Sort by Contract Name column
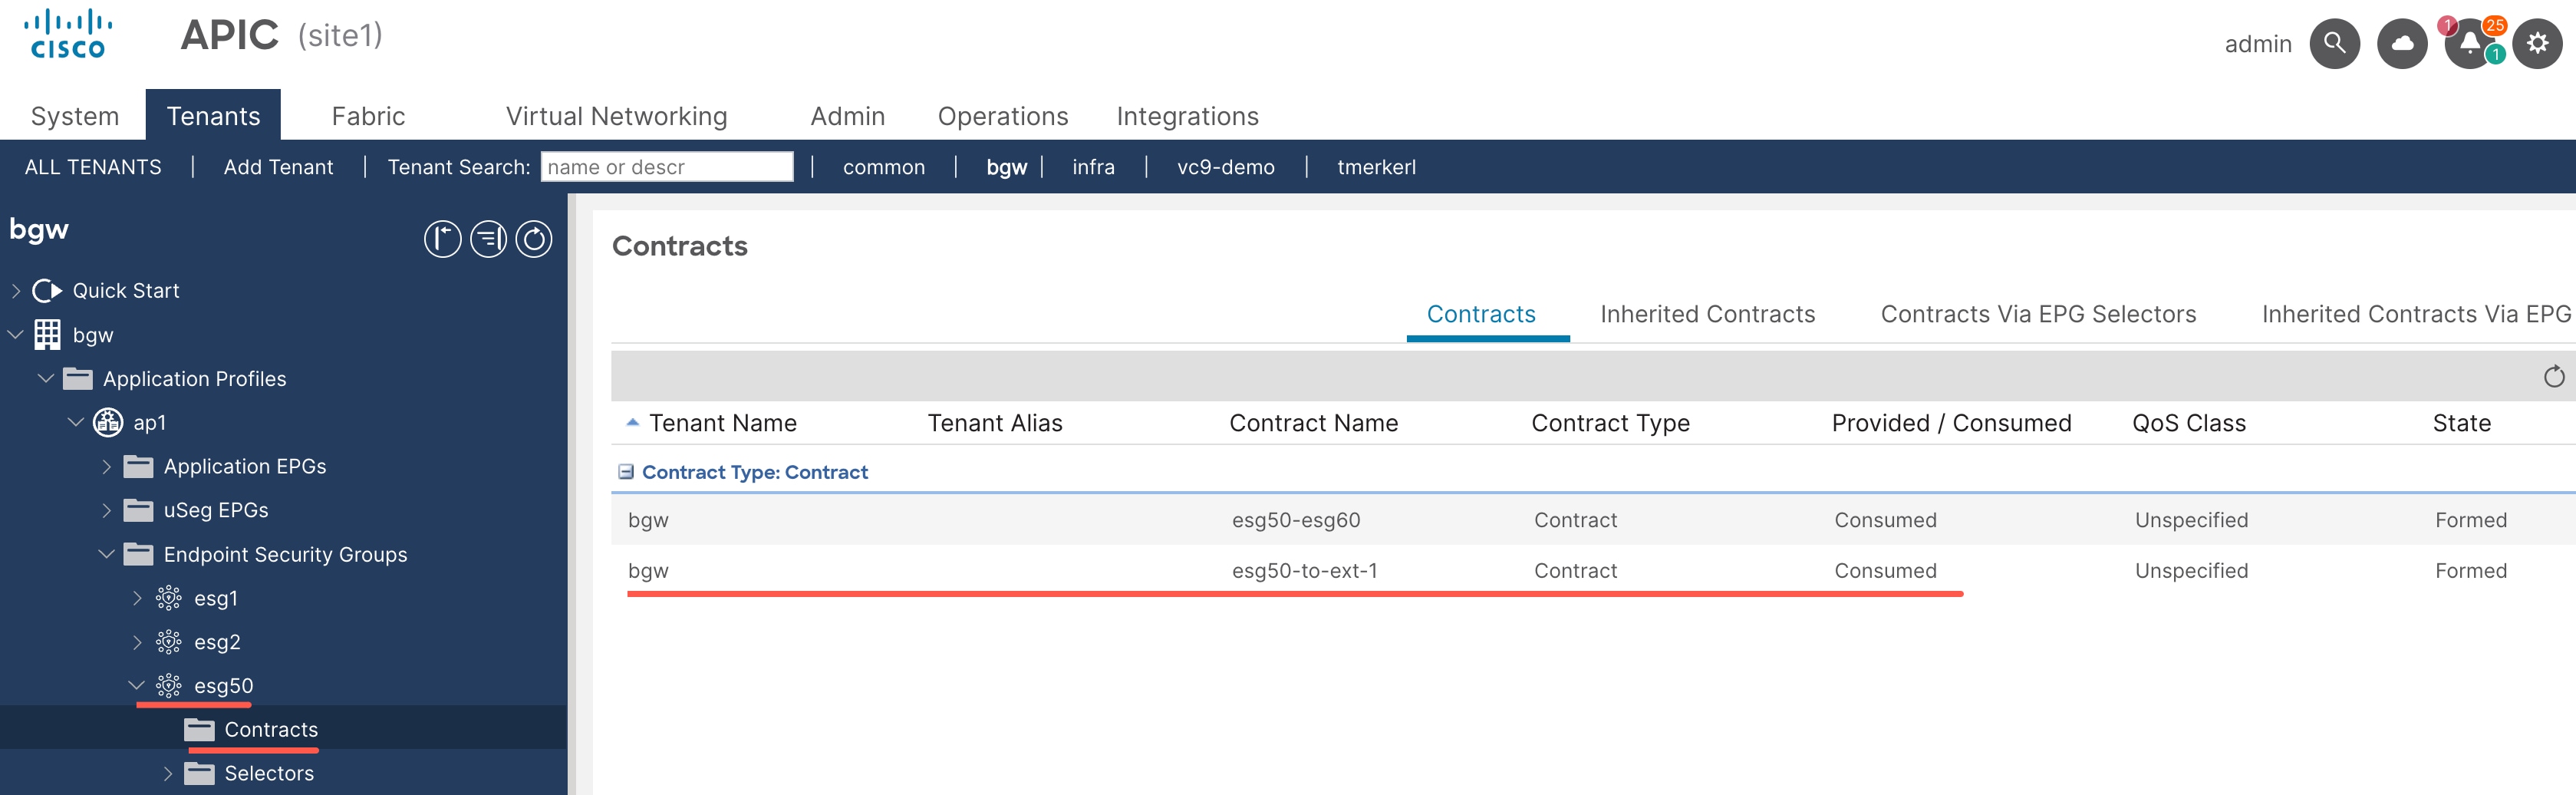The image size is (2576, 795). click(x=1313, y=423)
